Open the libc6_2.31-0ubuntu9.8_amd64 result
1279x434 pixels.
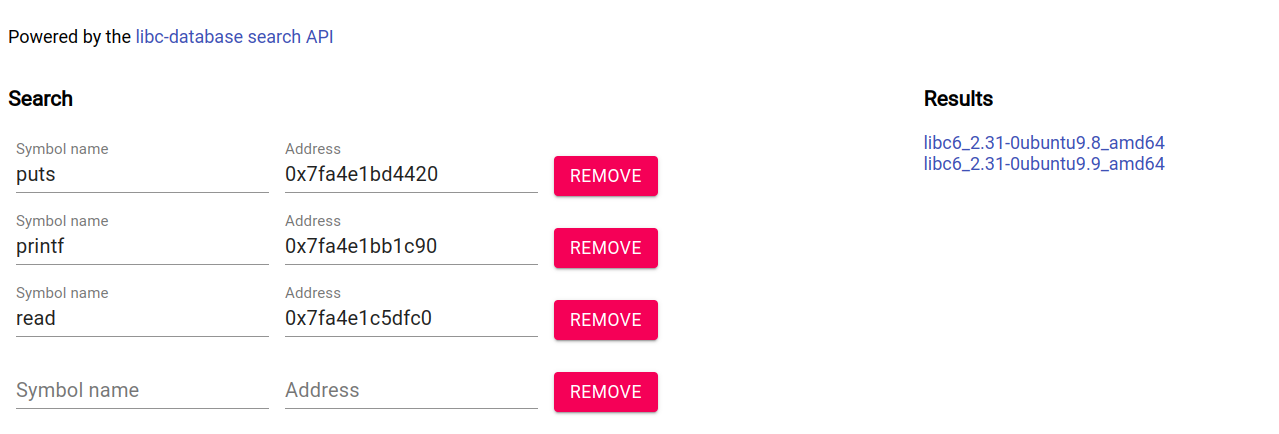tap(1044, 143)
